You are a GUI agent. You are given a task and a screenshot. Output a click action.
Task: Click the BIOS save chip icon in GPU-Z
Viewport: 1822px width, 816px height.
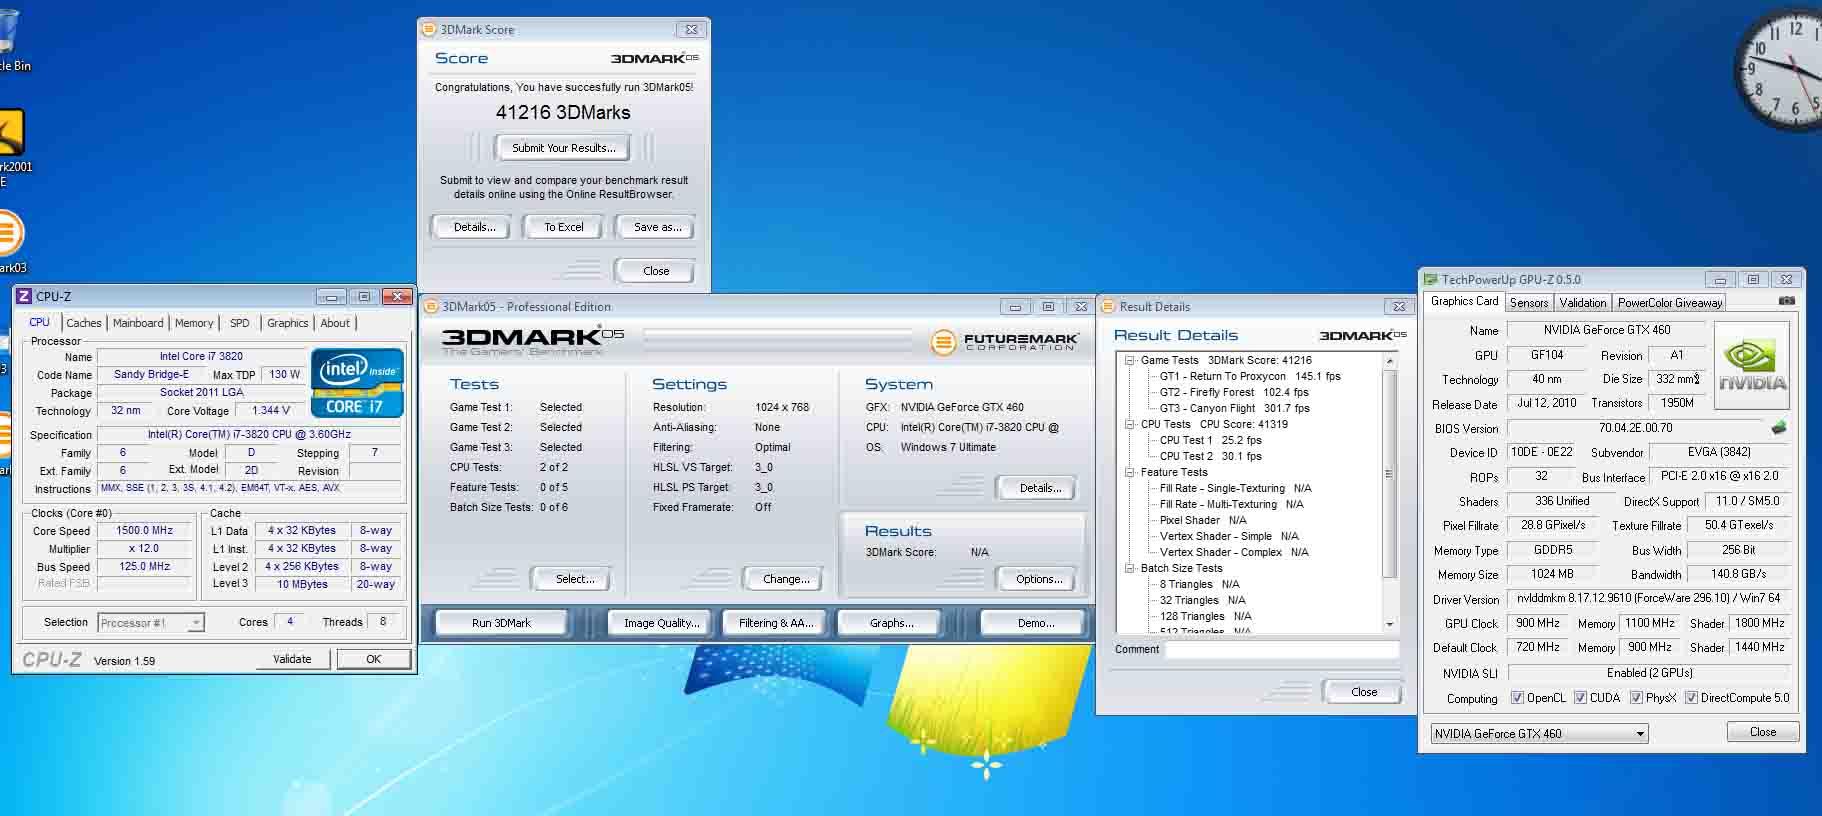(x=1778, y=428)
